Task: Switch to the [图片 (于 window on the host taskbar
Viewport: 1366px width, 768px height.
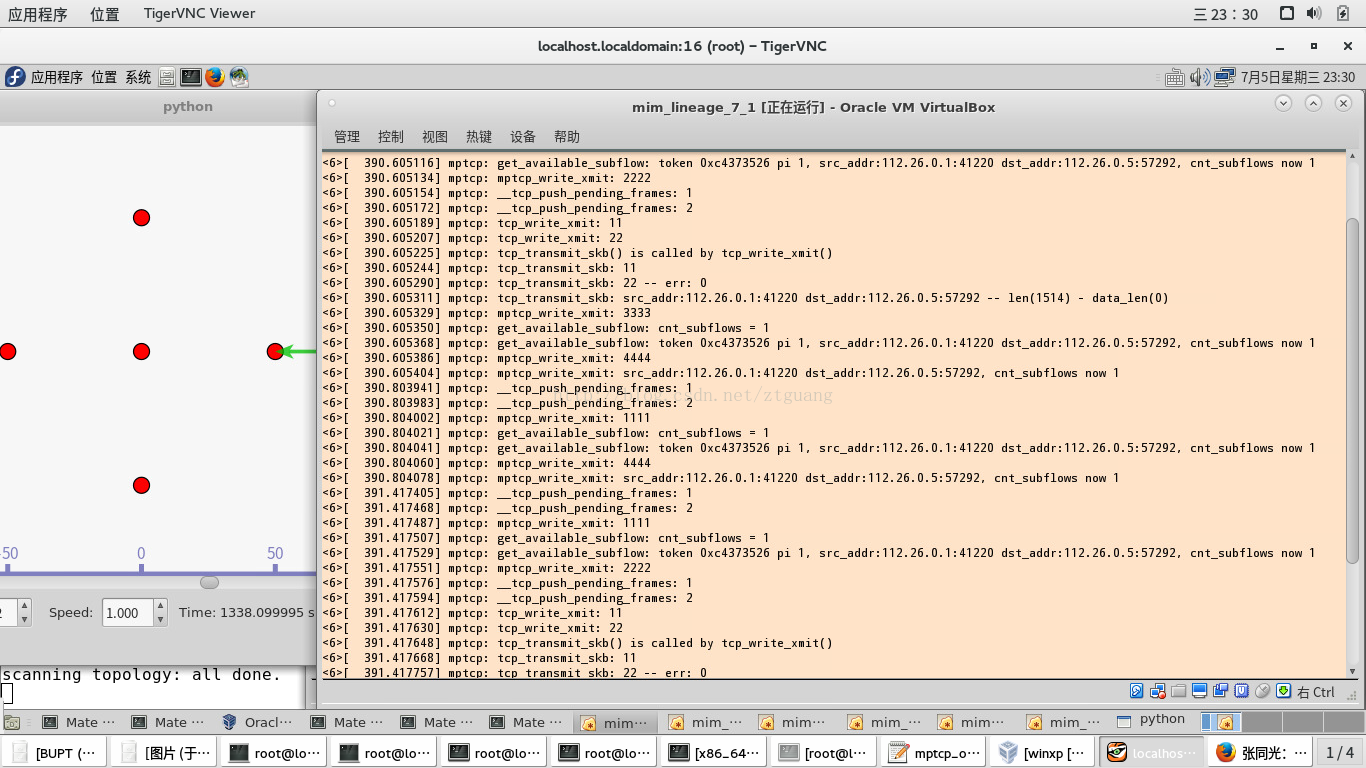Action: point(165,753)
